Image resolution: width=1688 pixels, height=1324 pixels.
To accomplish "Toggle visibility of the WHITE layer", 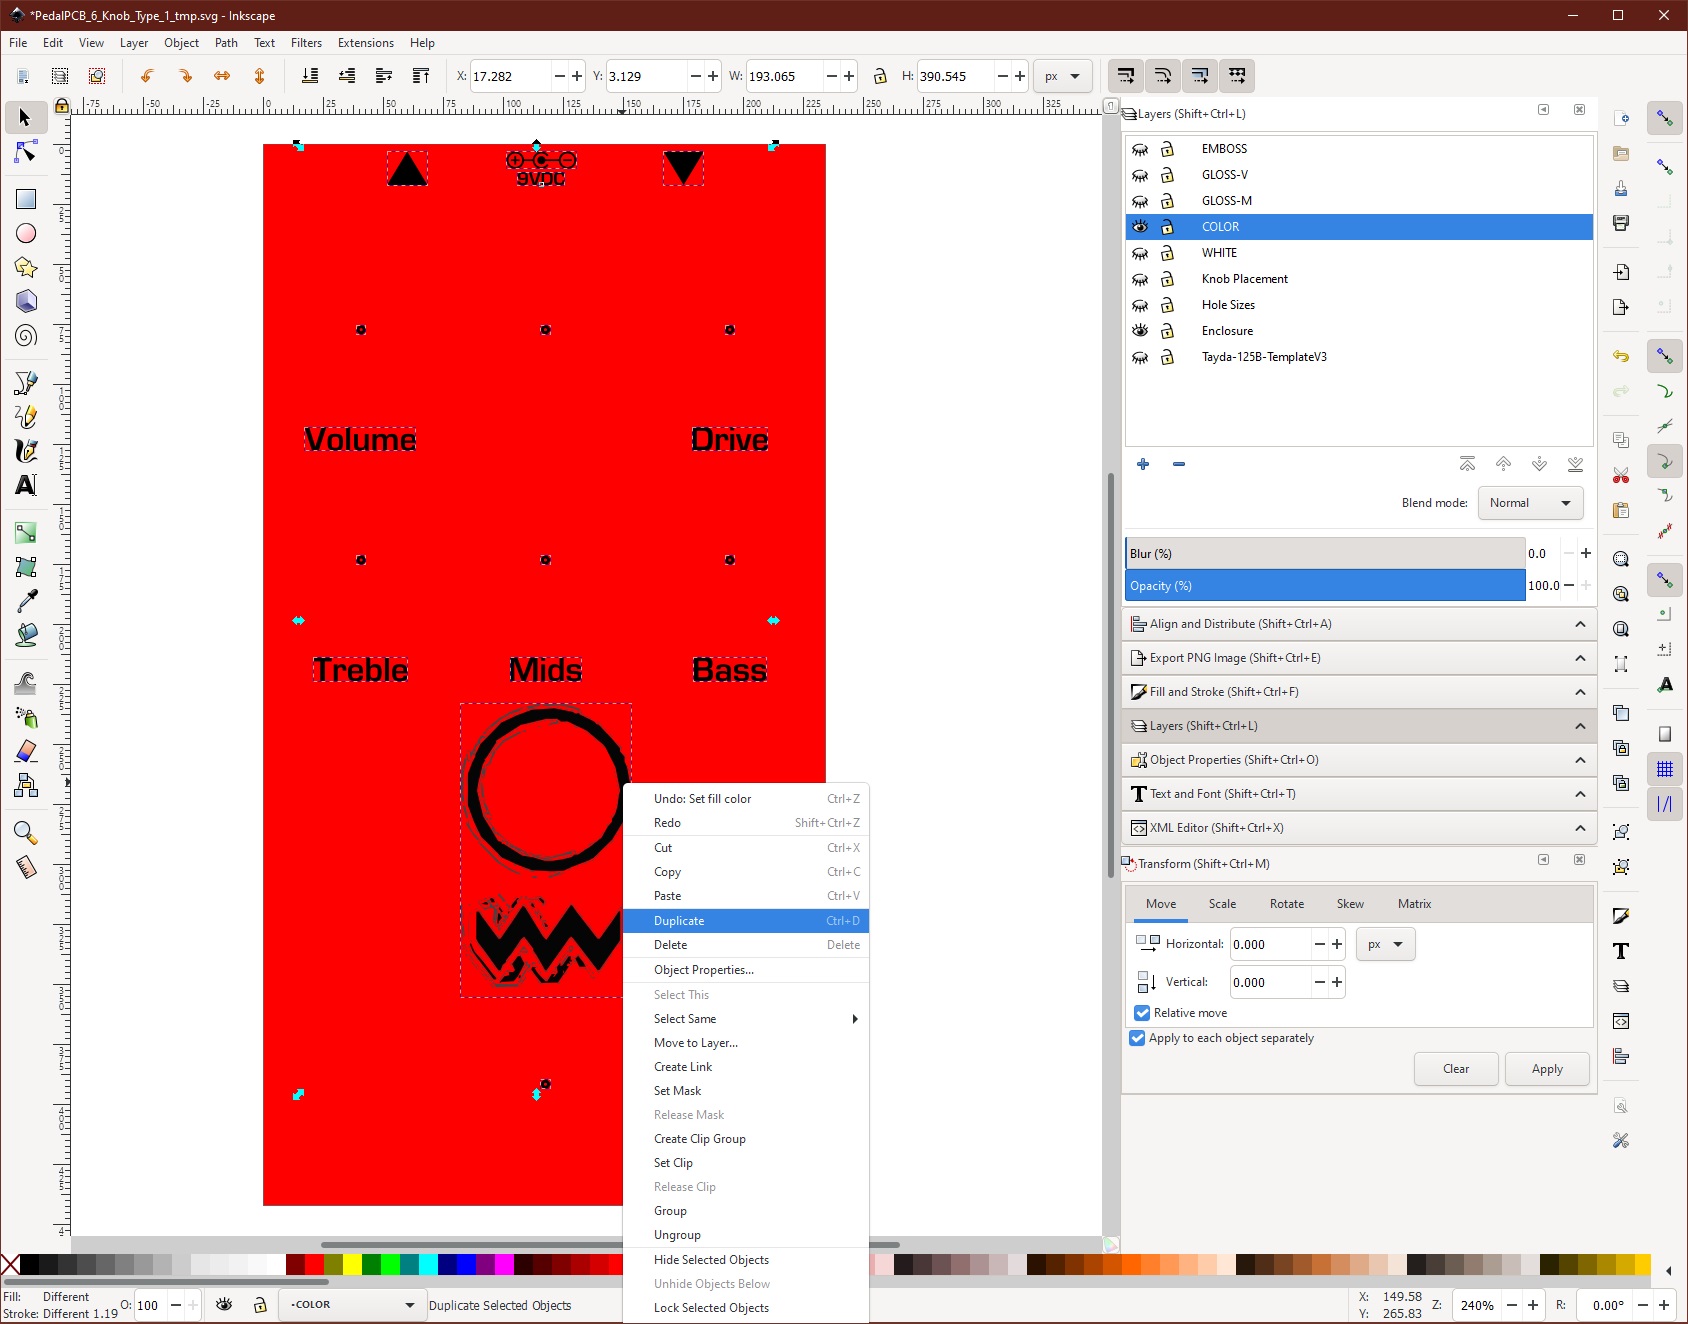I will click(1140, 253).
